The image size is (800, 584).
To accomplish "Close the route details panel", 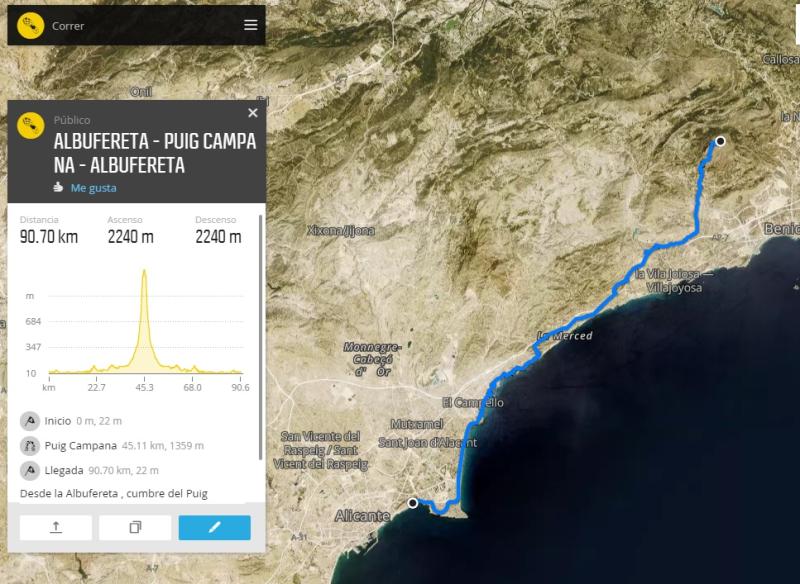I will [252, 113].
